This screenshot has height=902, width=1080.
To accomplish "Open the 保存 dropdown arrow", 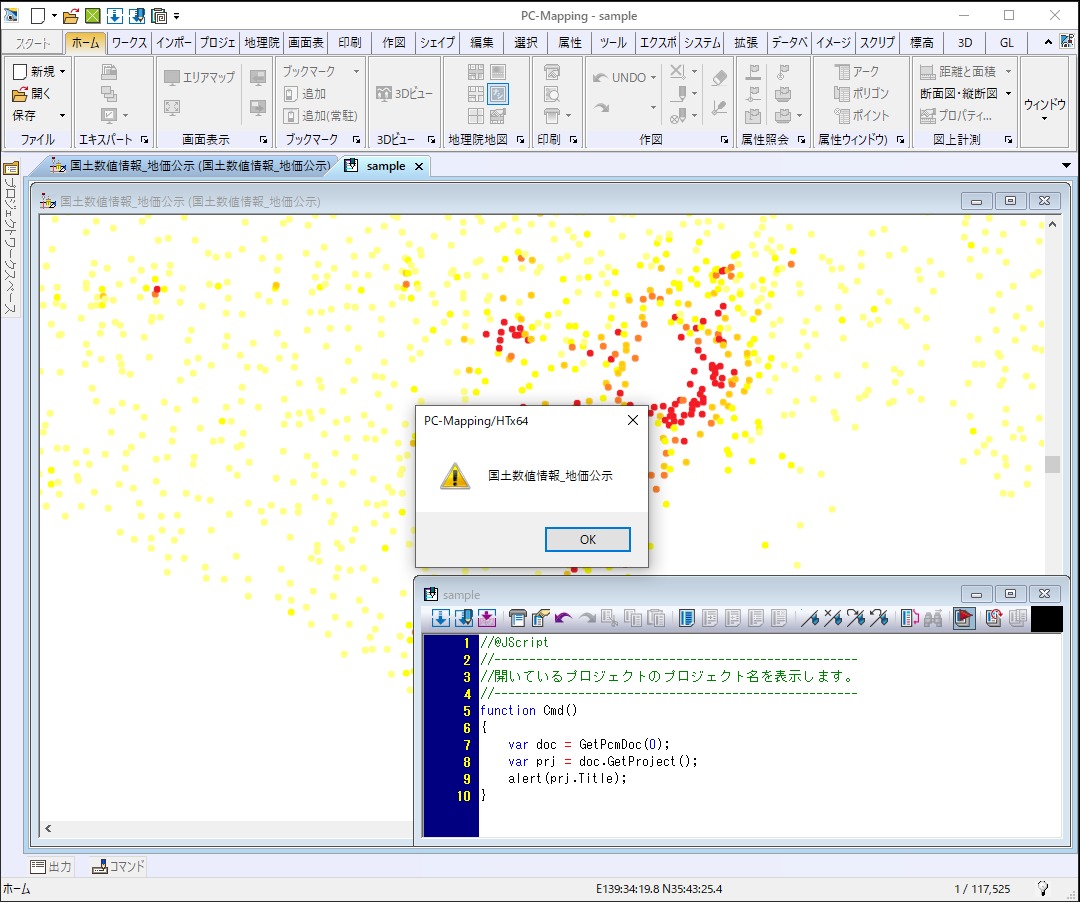I will (x=63, y=116).
